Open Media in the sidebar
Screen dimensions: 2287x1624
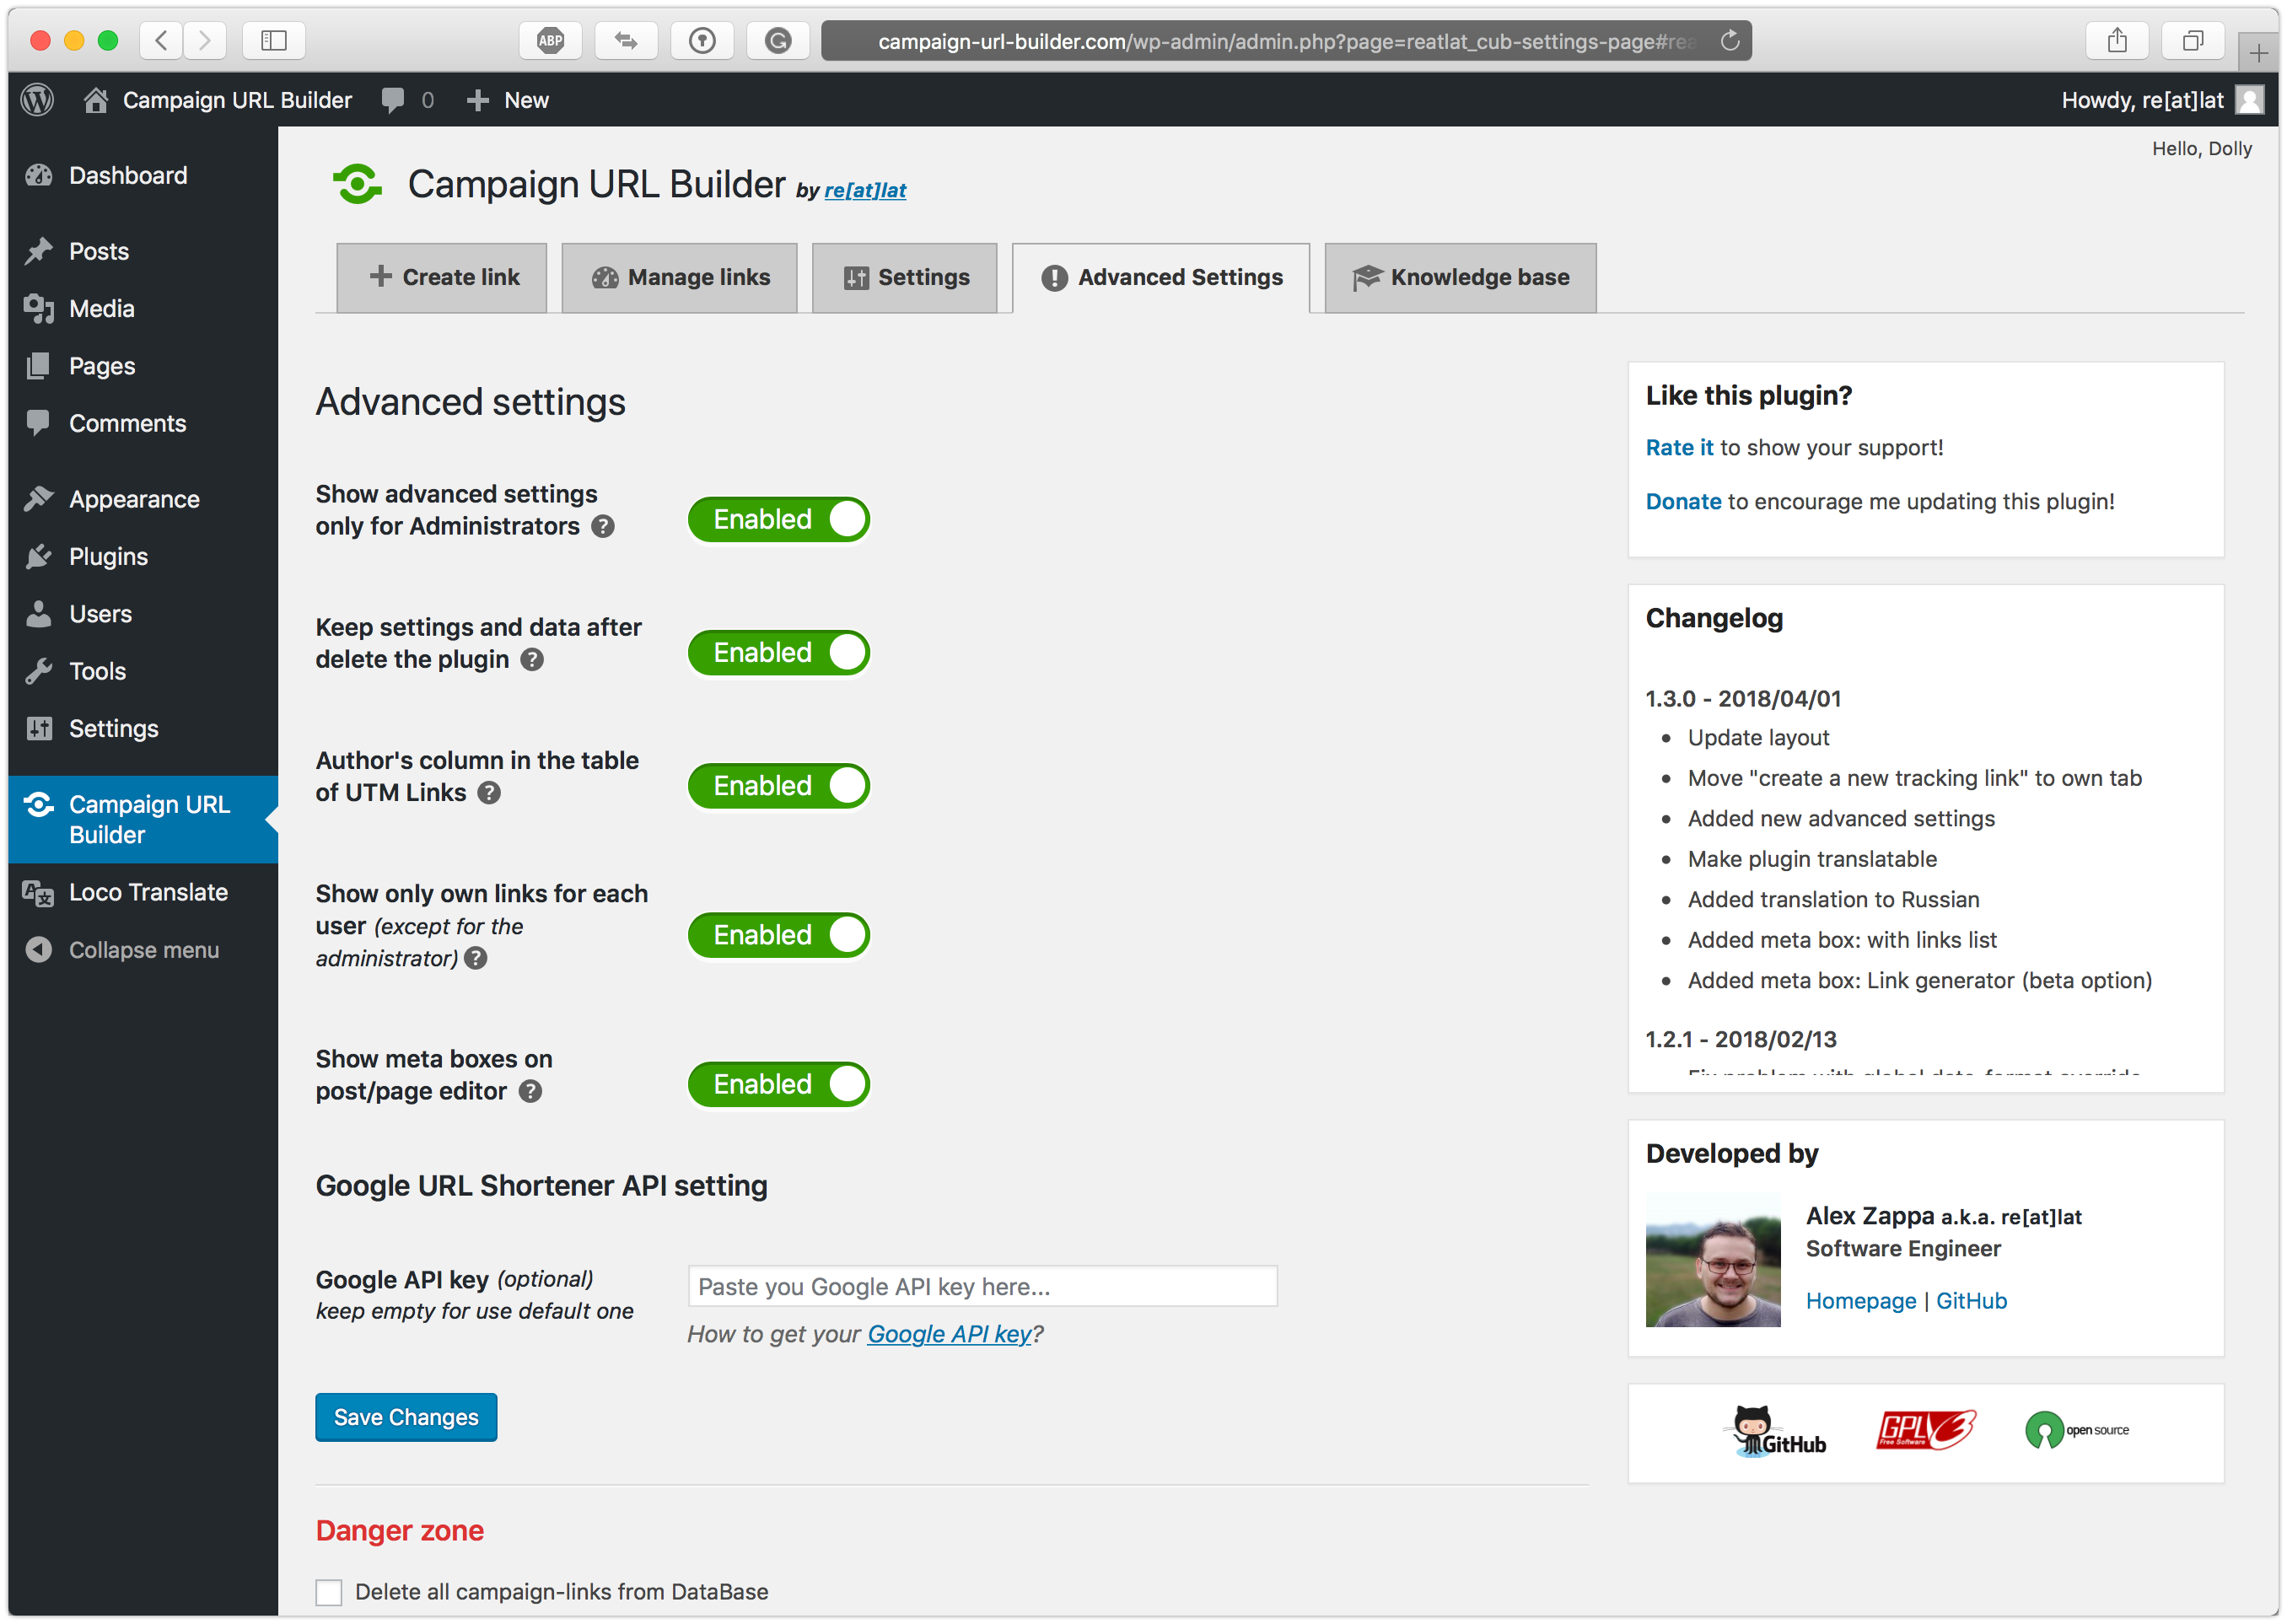click(x=143, y=309)
